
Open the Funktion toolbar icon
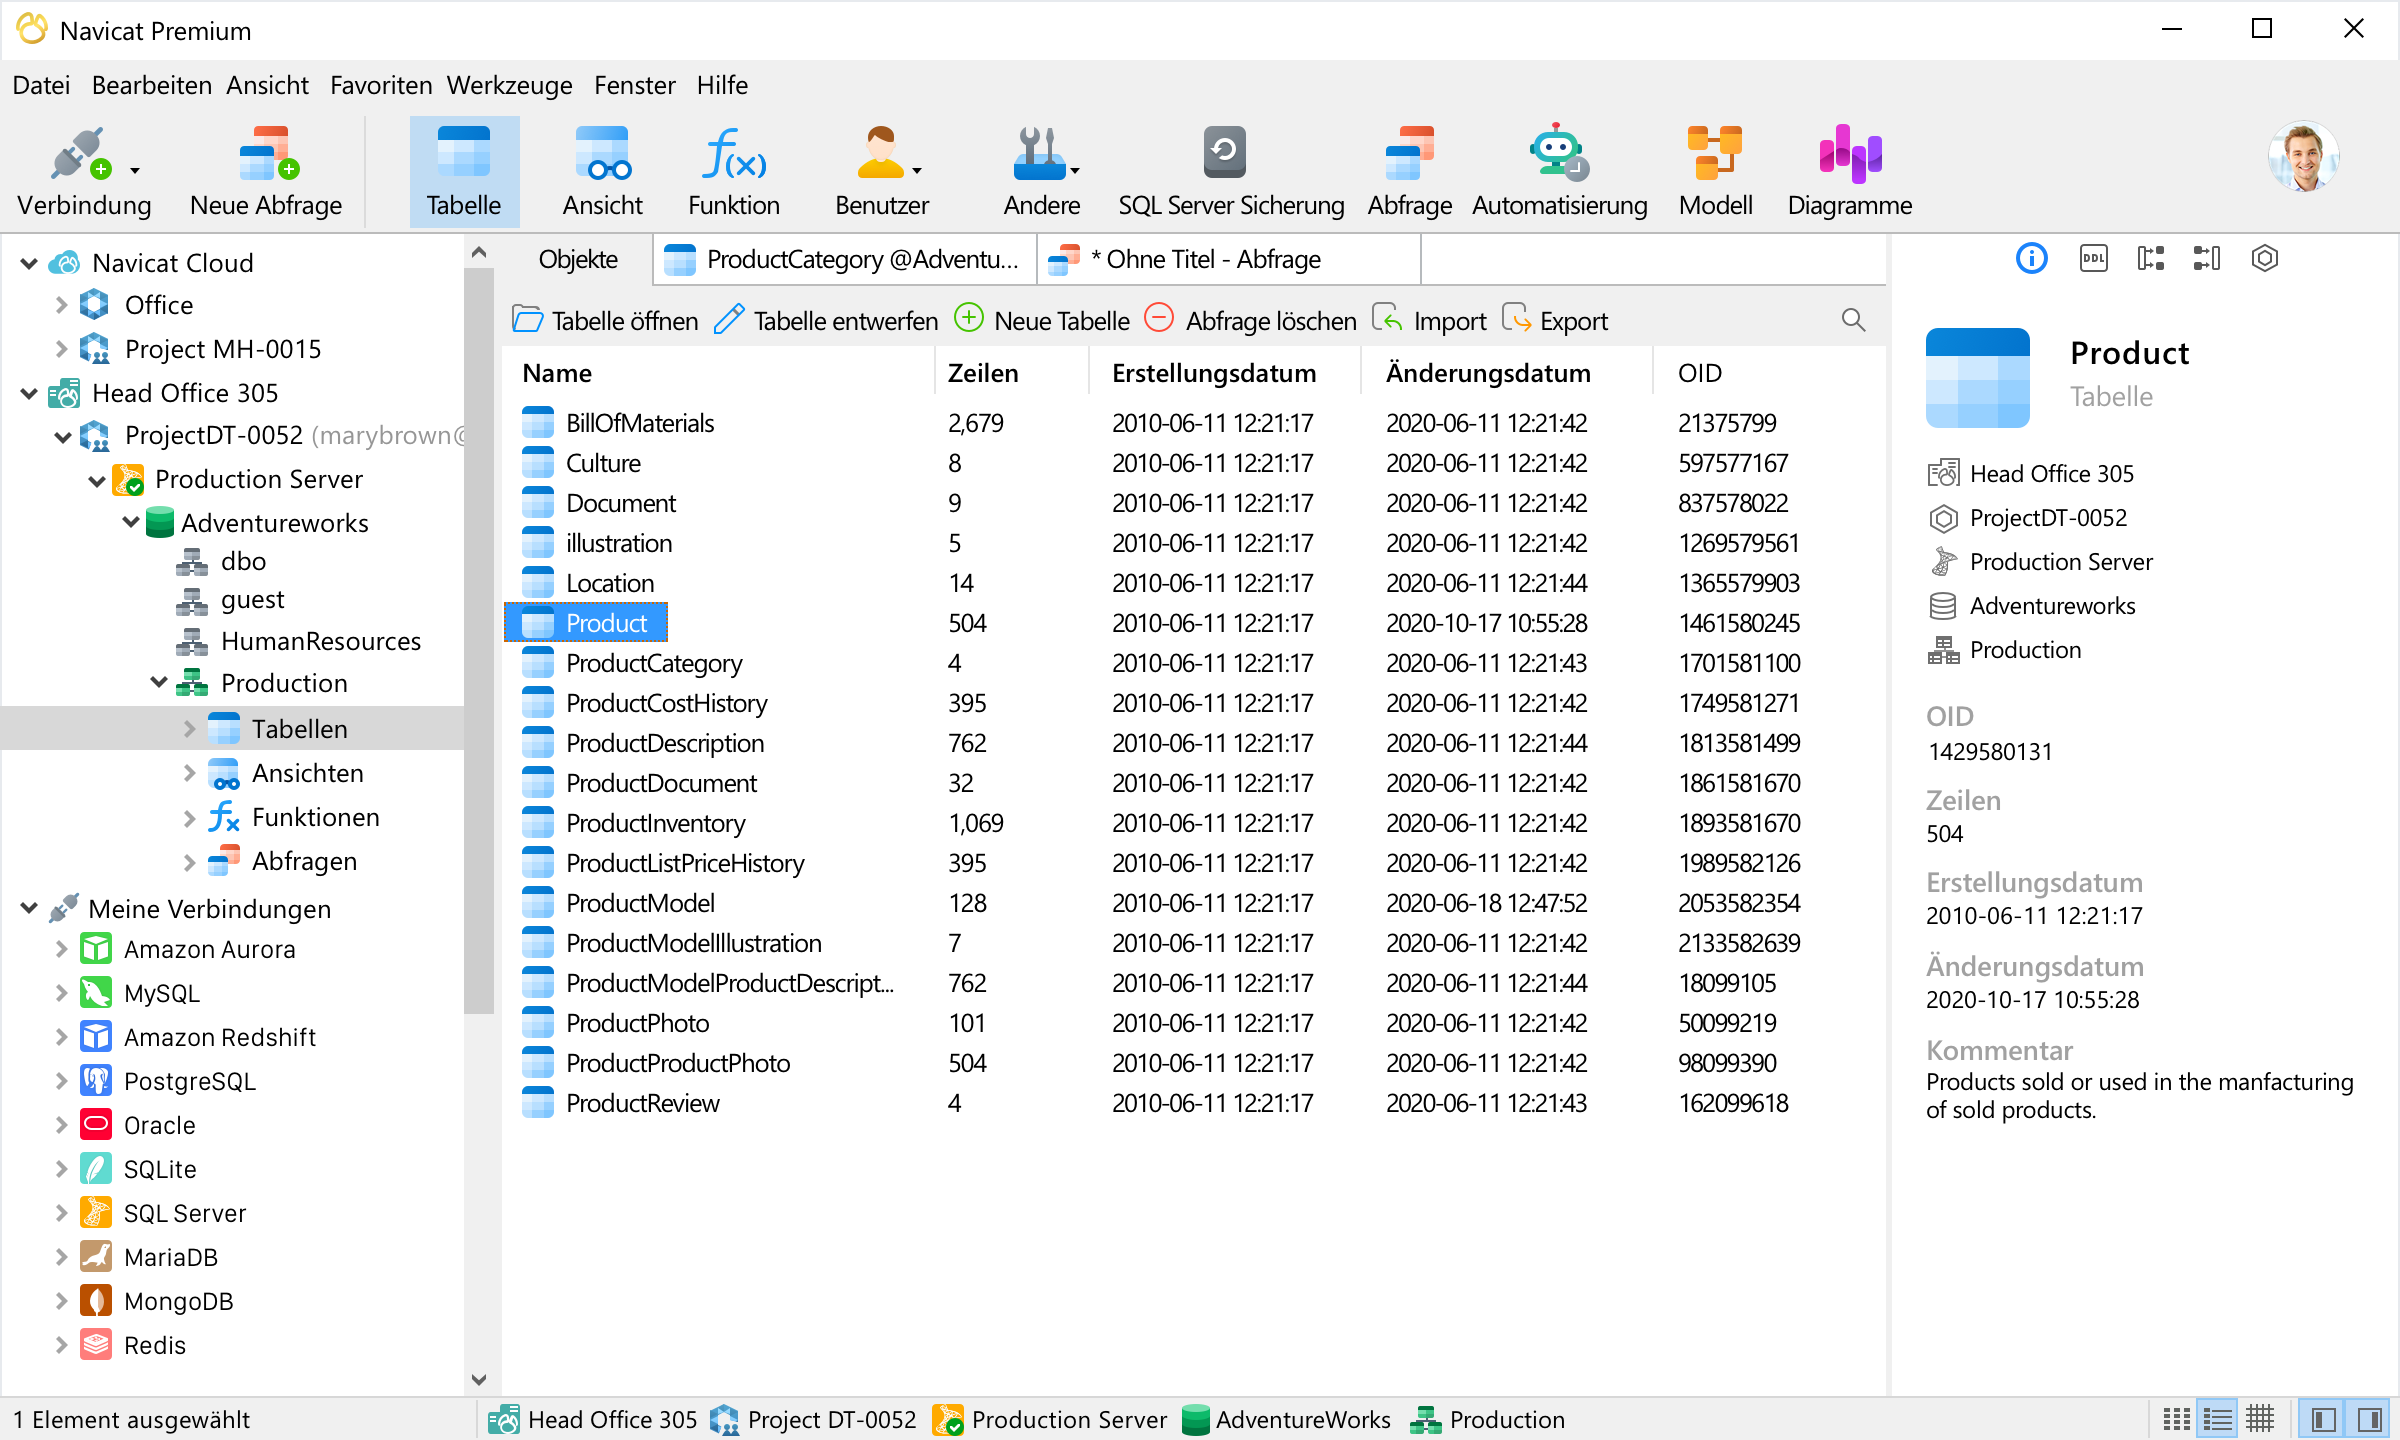click(x=734, y=172)
